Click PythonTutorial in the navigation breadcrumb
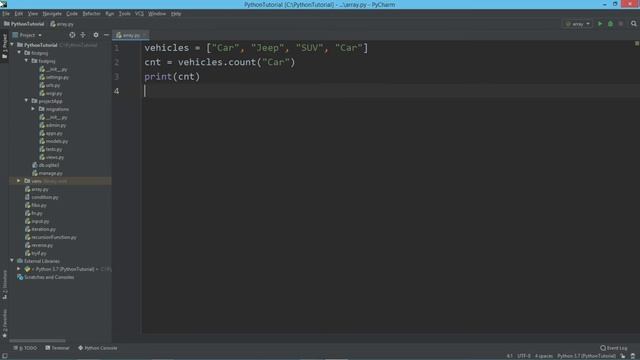Image resolution: width=640 pixels, height=360 pixels. click(24, 24)
